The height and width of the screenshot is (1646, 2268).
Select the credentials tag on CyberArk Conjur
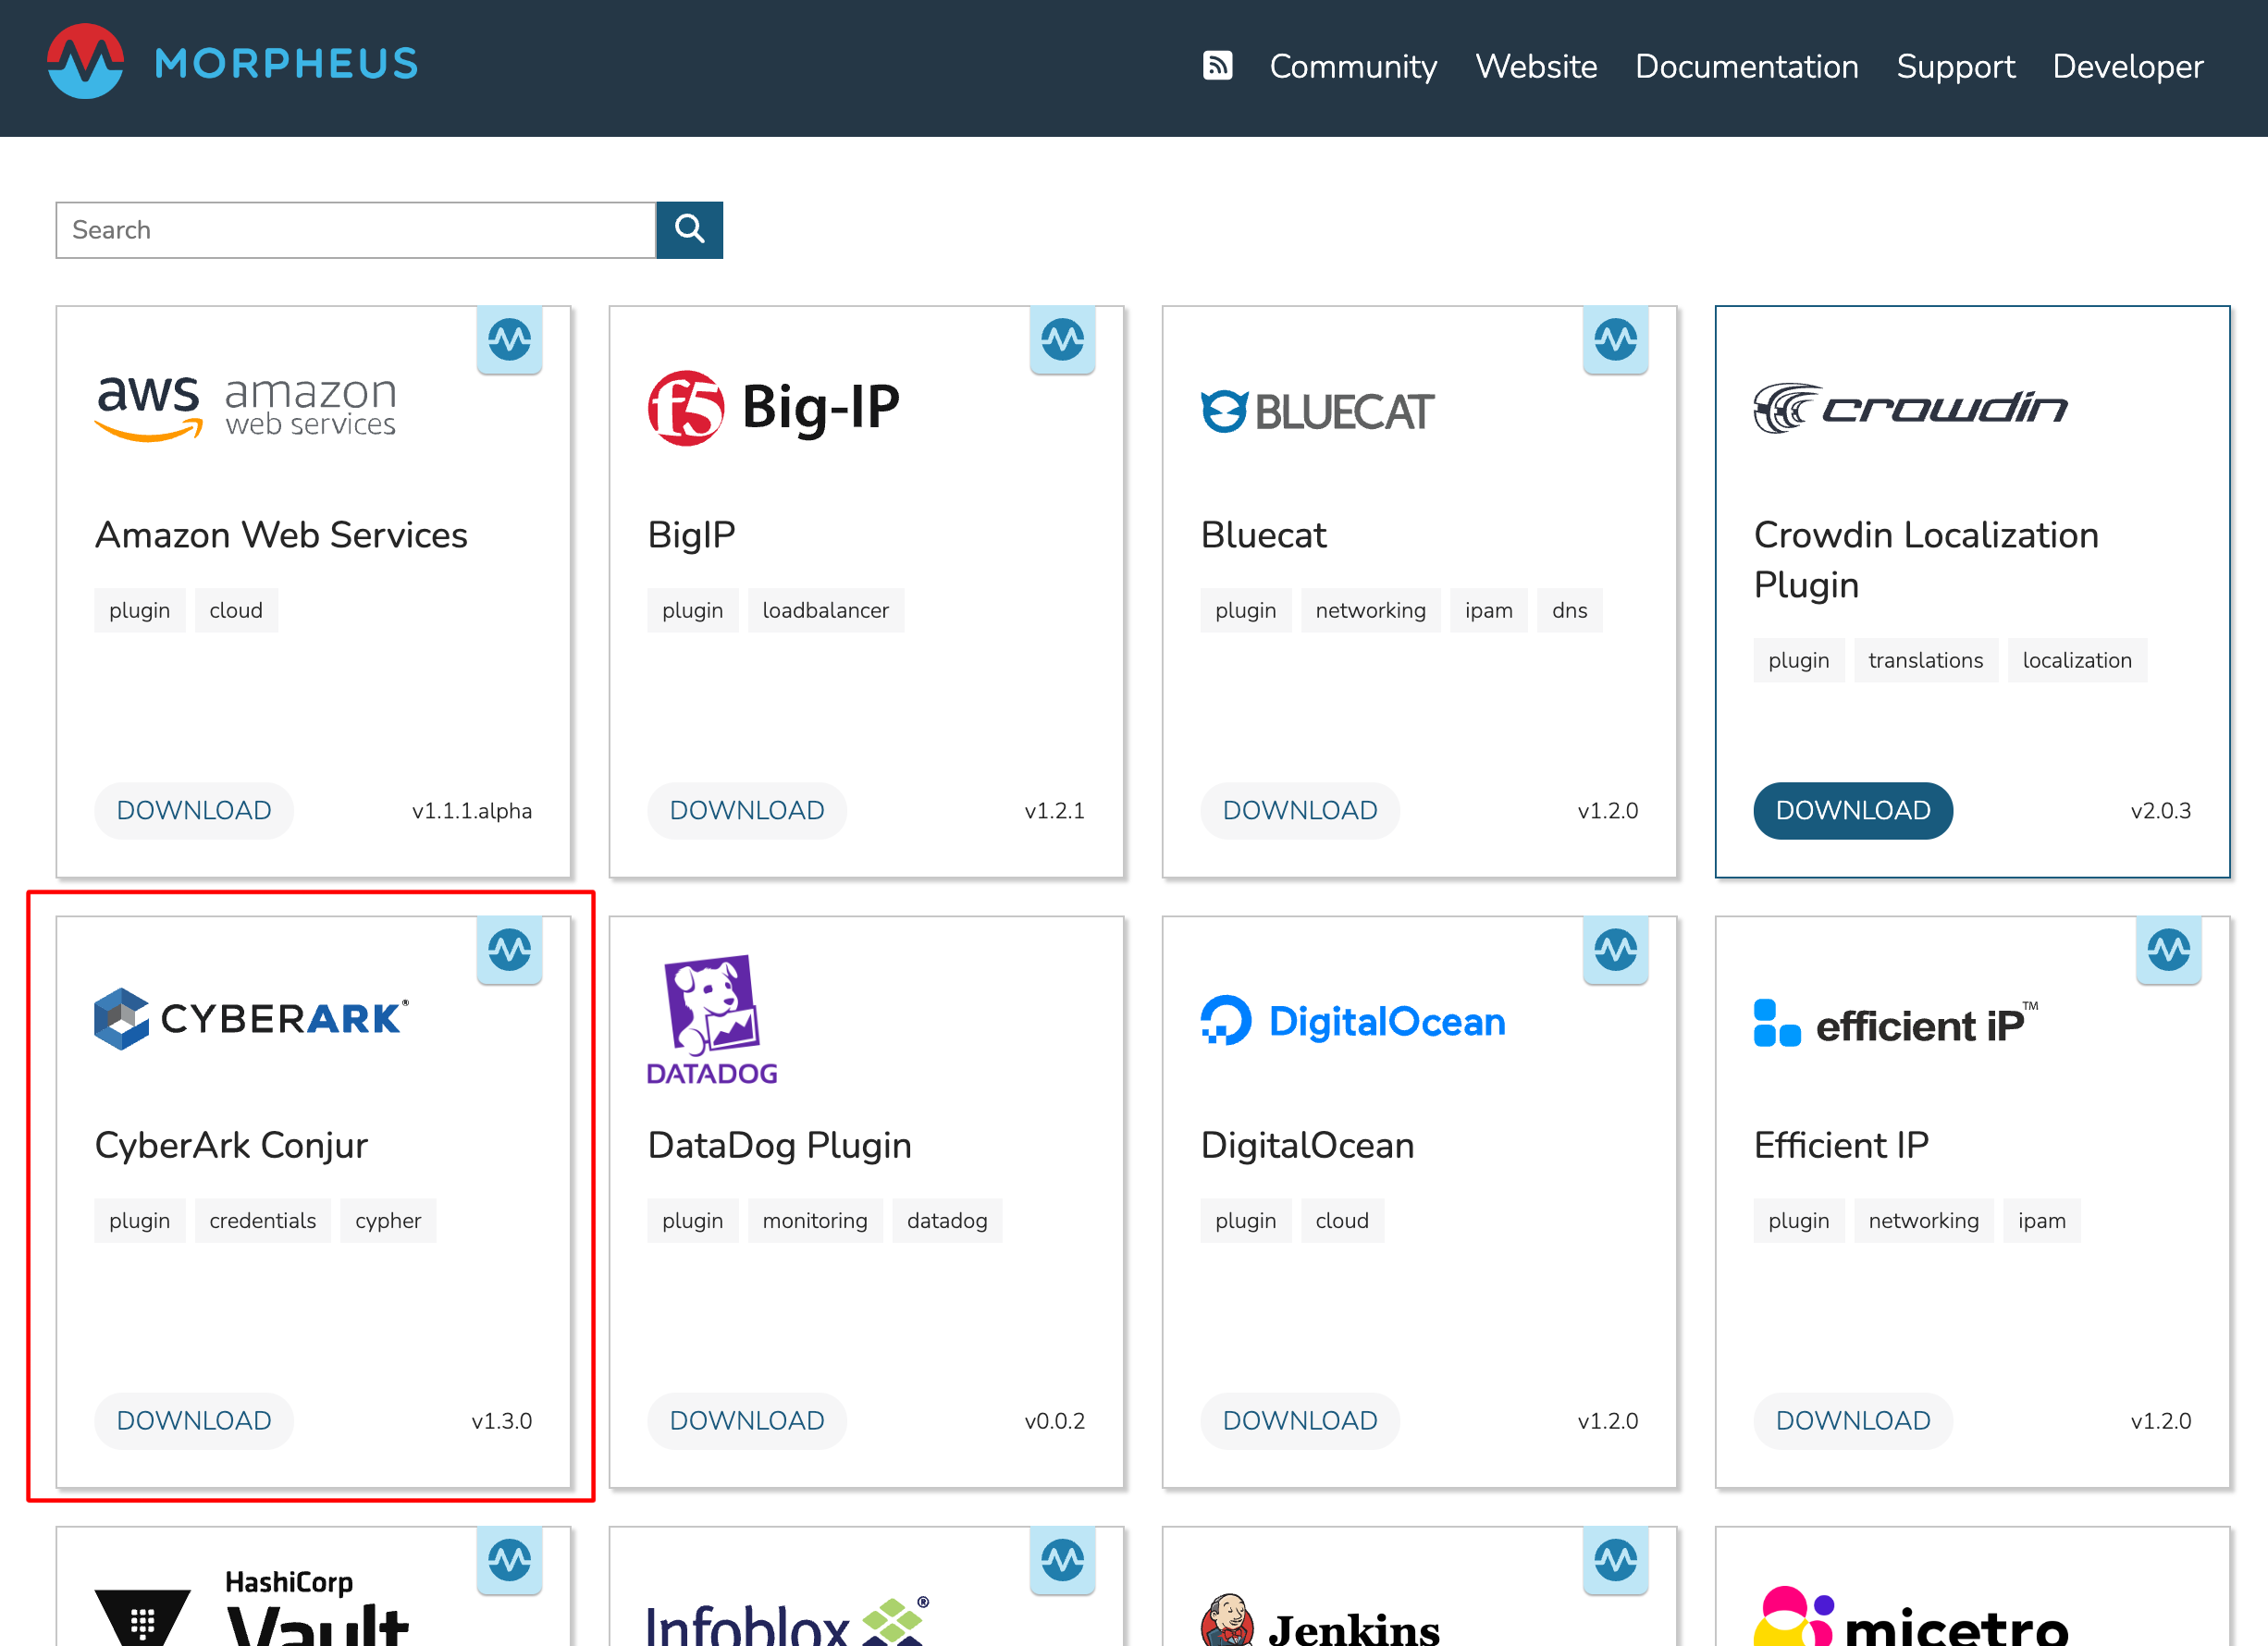click(262, 1220)
